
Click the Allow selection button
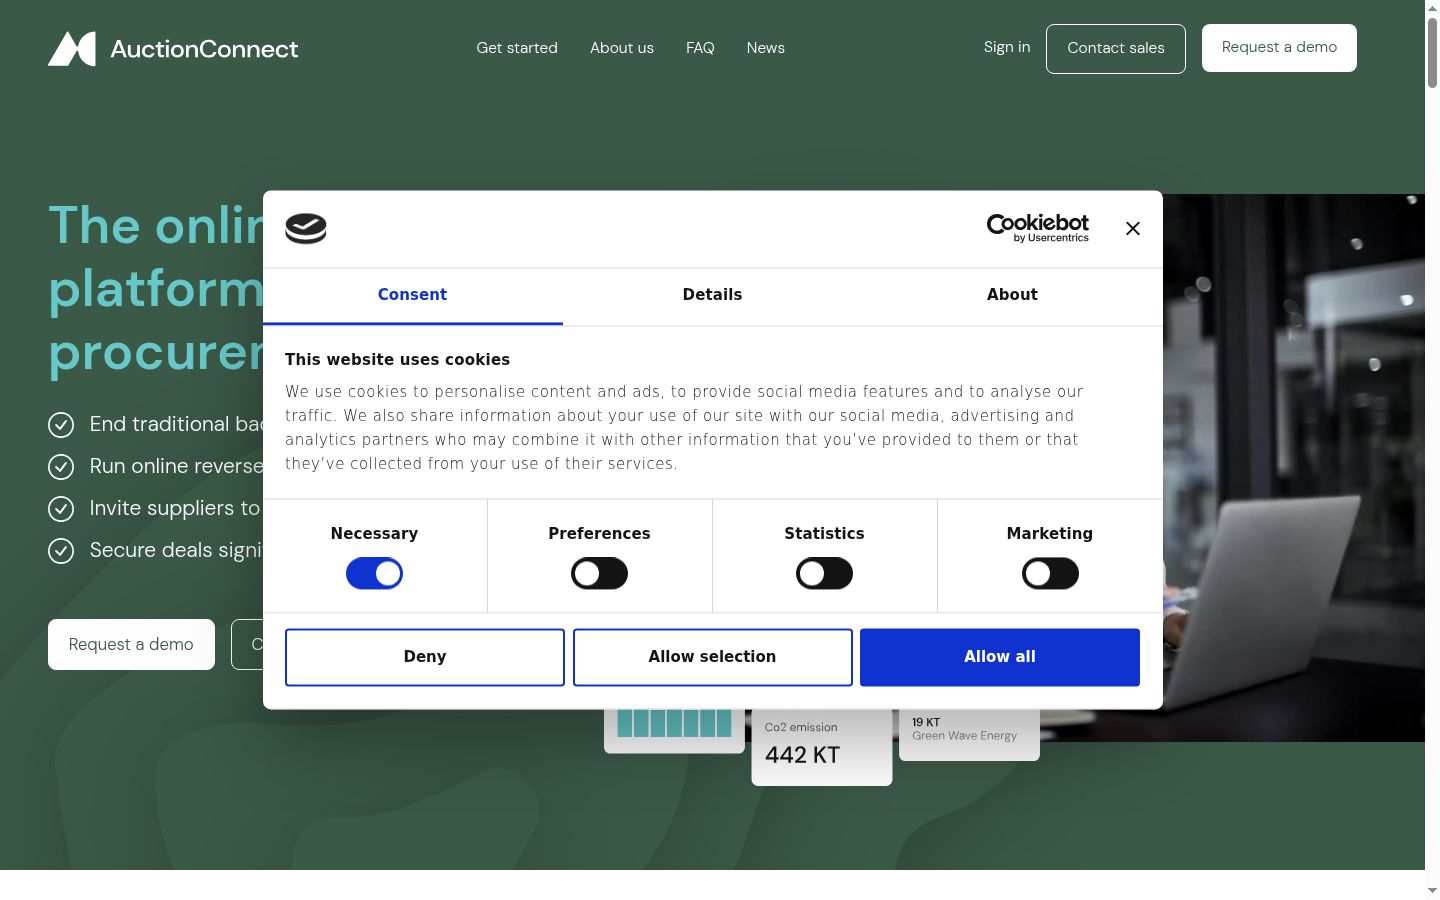click(712, 657)
